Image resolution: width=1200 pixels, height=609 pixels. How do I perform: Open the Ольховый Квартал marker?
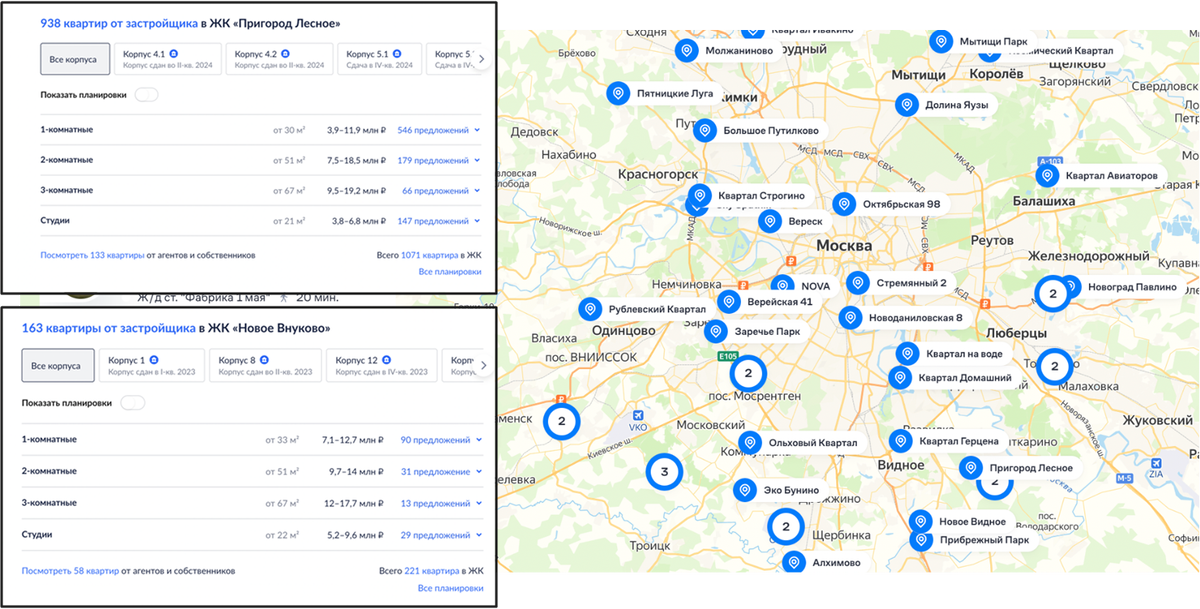click(x=749, y=442)
